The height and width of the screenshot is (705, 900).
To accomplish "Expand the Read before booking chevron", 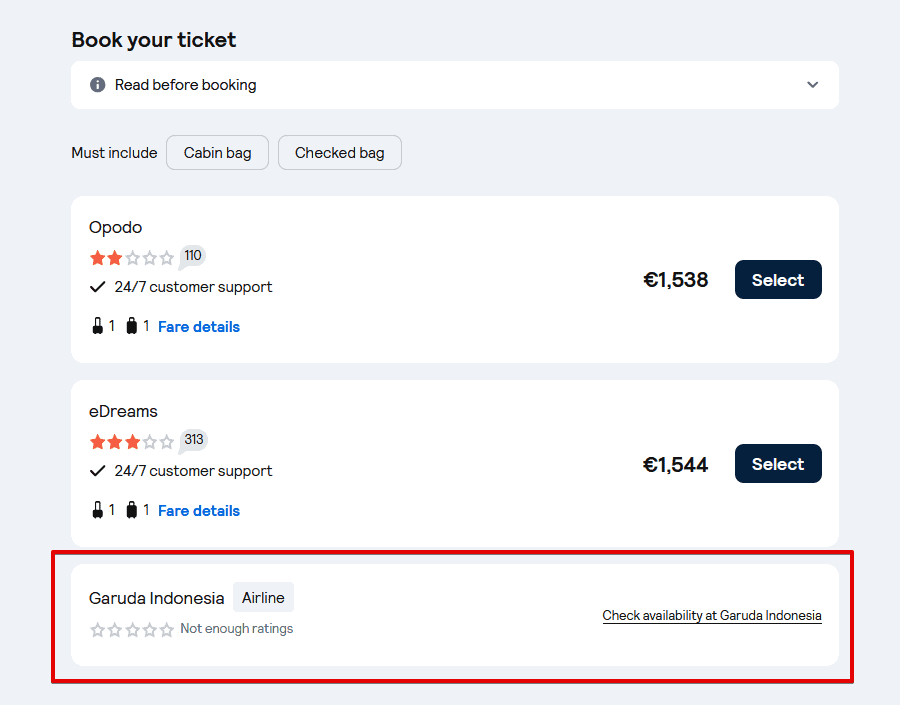I will tap(812, 85).
